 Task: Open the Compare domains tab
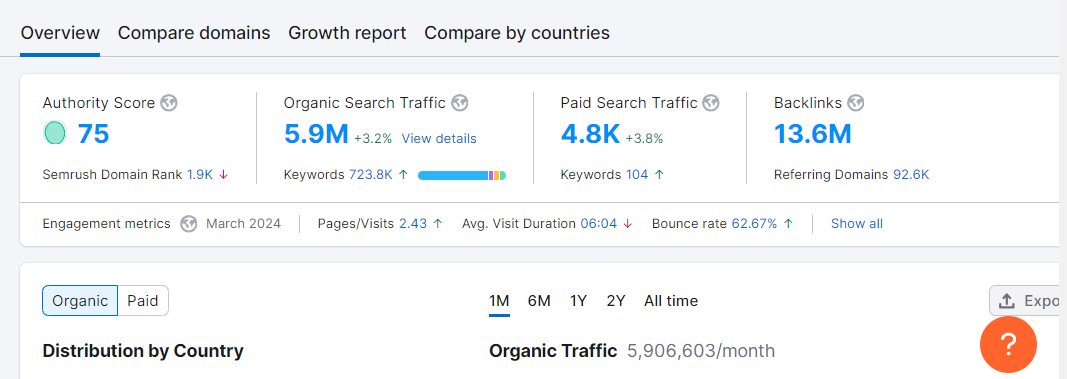click(194, 33)
